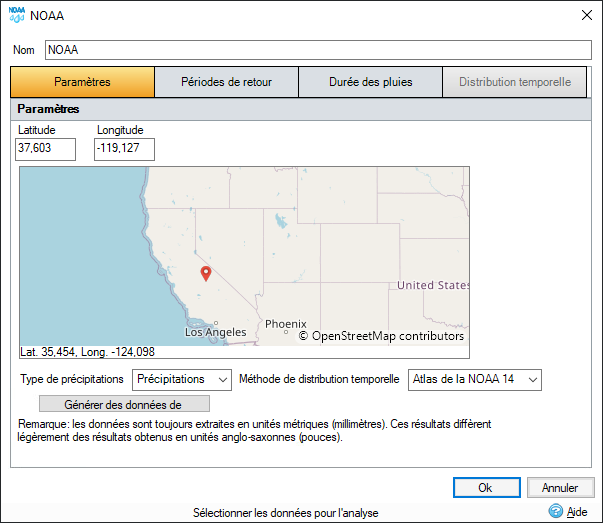Click the Remarque note text
Screen dimensions: 603x523
point(254,430)
